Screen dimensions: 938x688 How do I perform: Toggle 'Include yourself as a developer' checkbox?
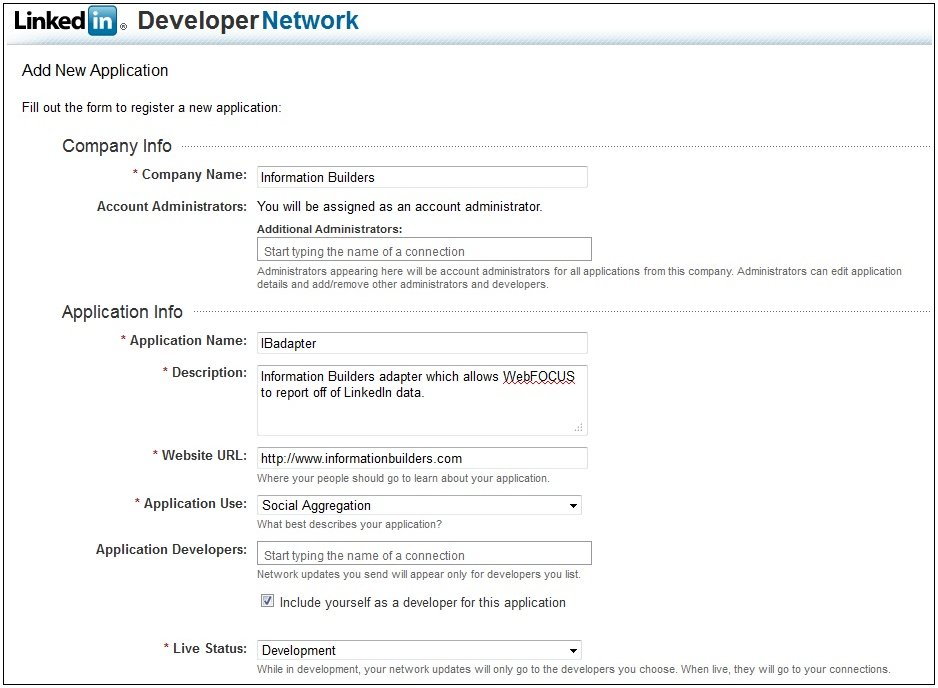click(267, 601)
